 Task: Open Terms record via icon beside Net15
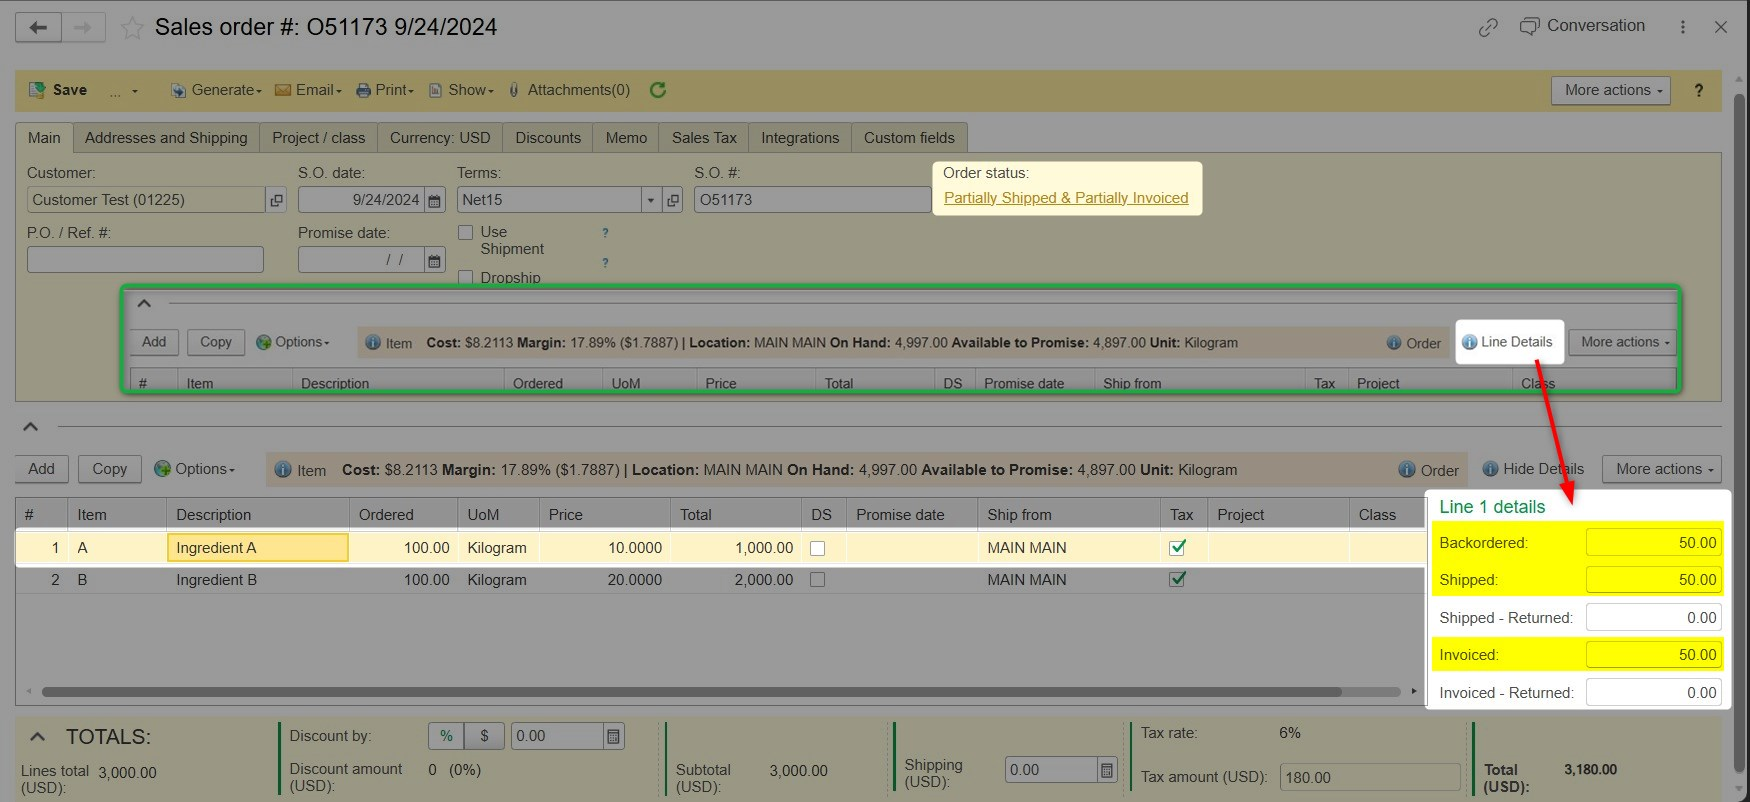click(673, 200)
